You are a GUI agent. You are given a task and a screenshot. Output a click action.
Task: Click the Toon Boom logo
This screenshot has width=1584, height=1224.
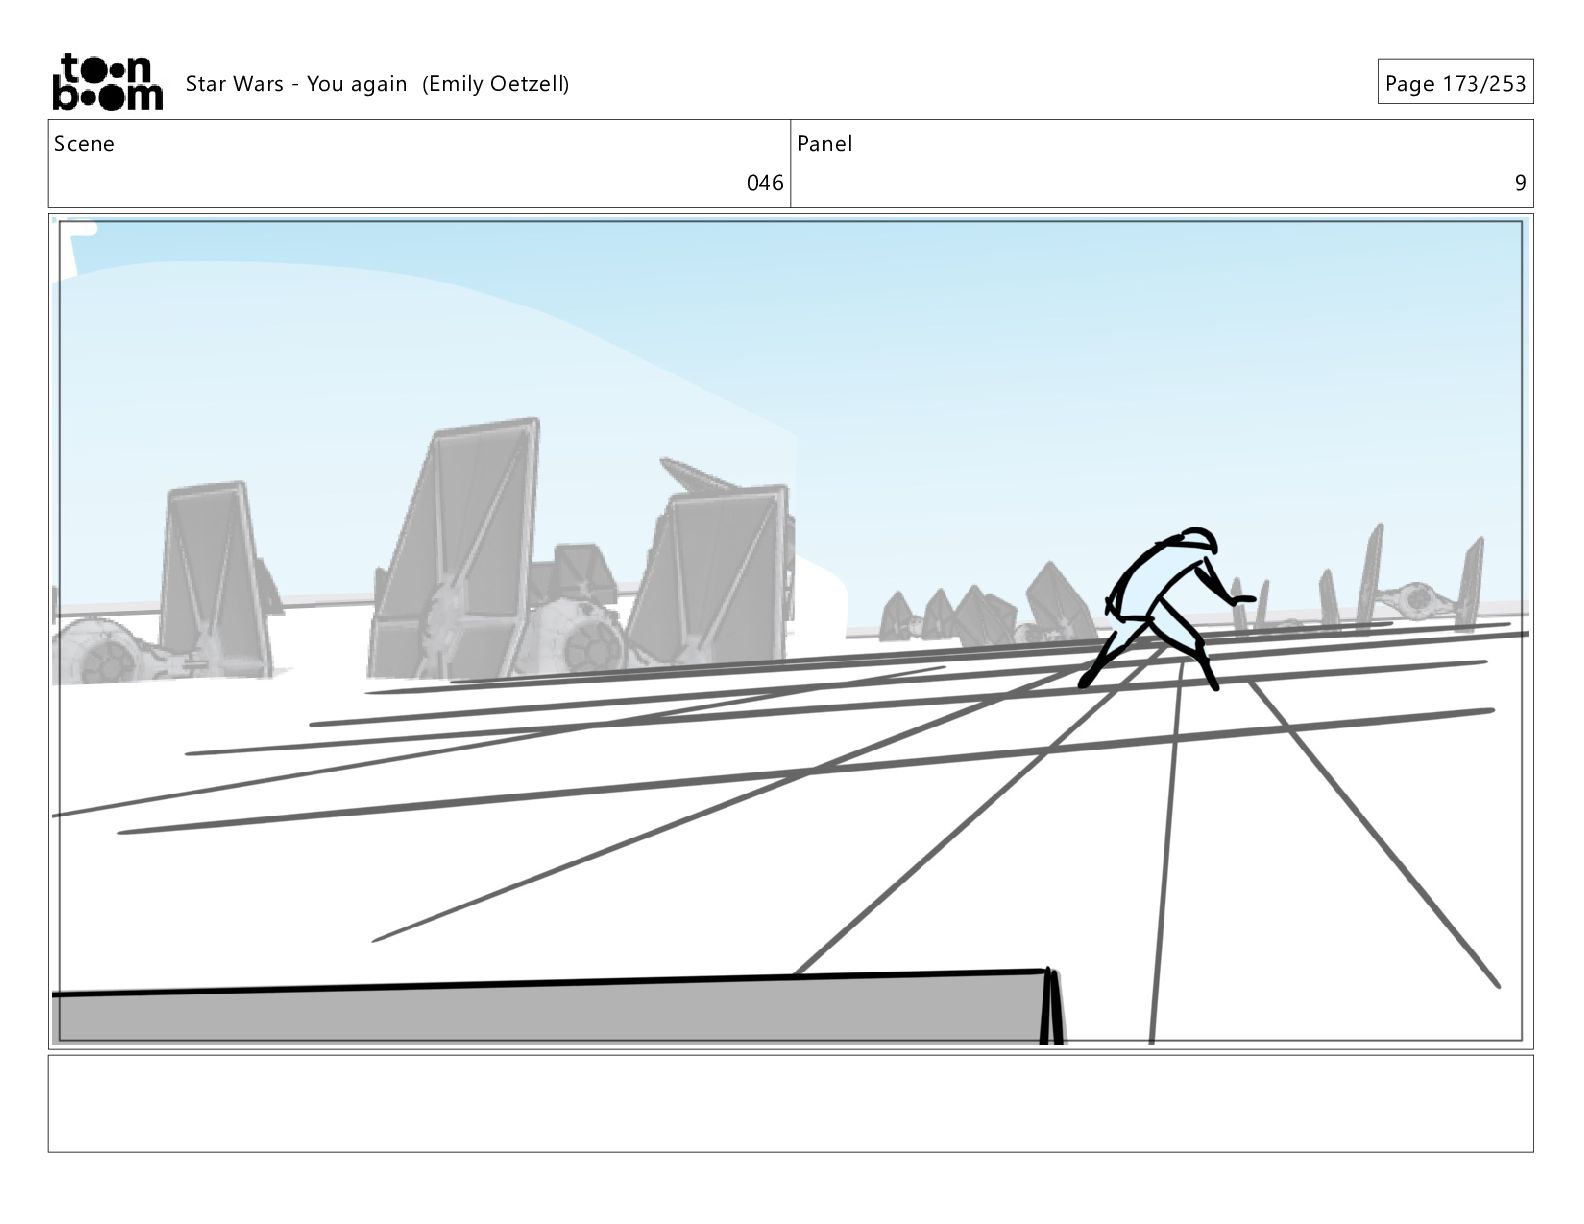(x=107, y=82)
